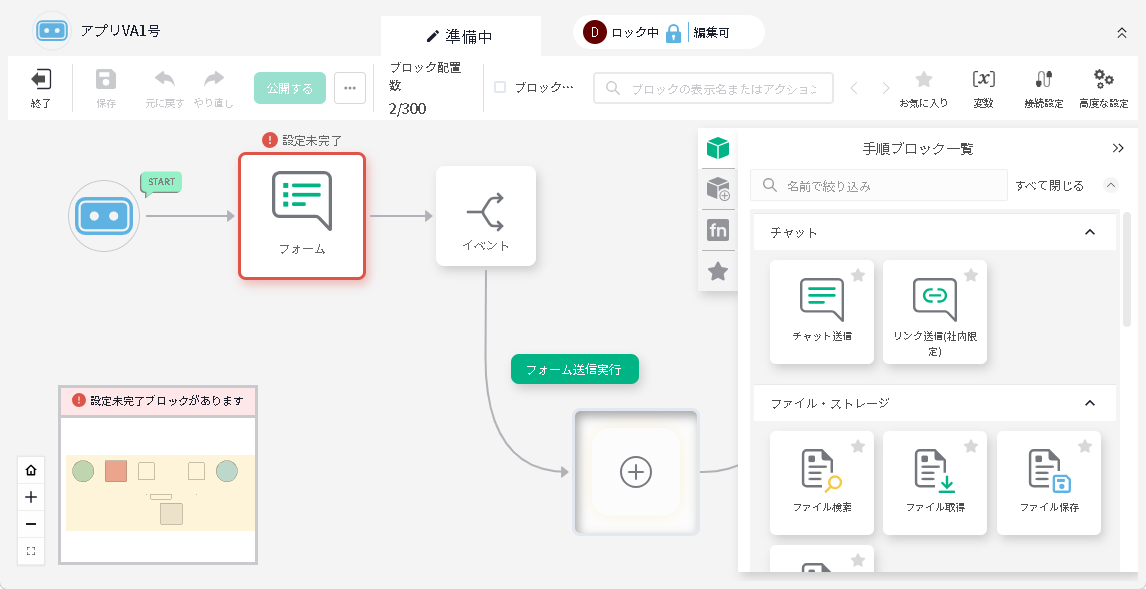Click the 公開する button
1146x589 pixels.
point(290,88)
